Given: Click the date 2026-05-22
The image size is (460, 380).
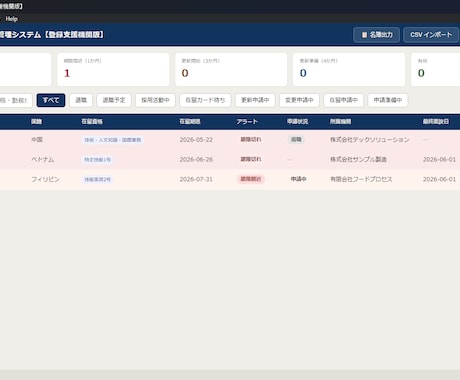Looking at the screenshot, I should coord(196,140).
